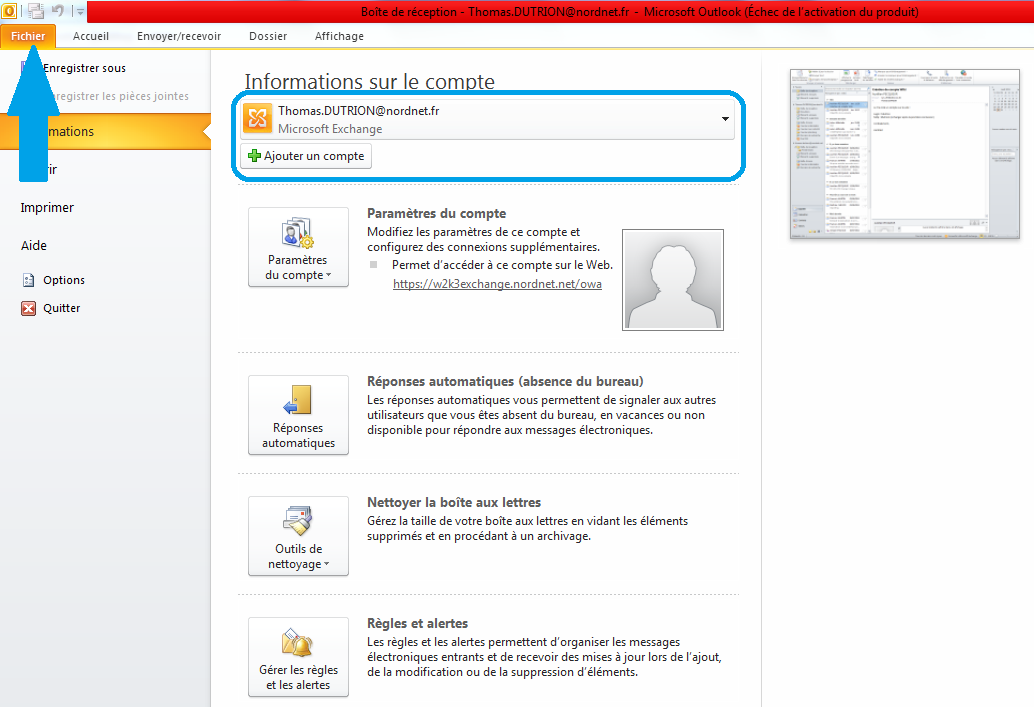Click the Paramètres du compte heading

(x=437, y=214)
